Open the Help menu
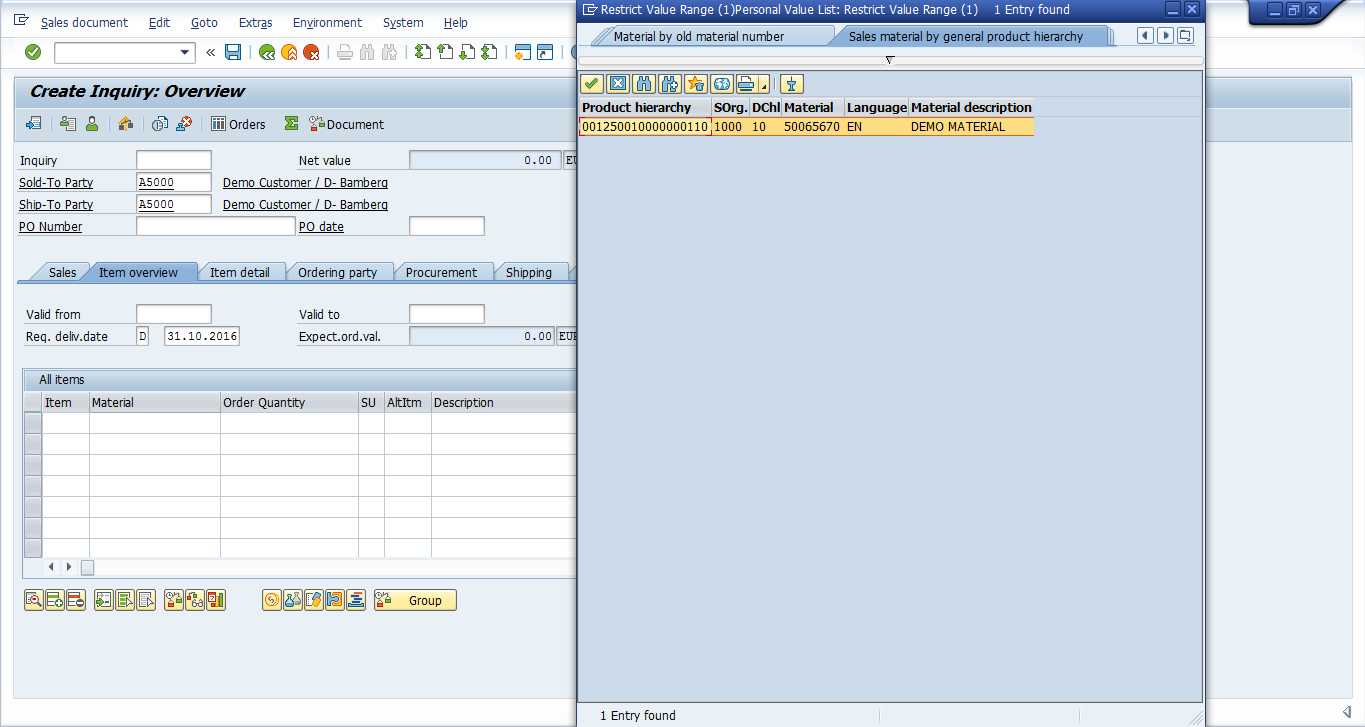1365x727 pixels. click(x=455, y=22)
